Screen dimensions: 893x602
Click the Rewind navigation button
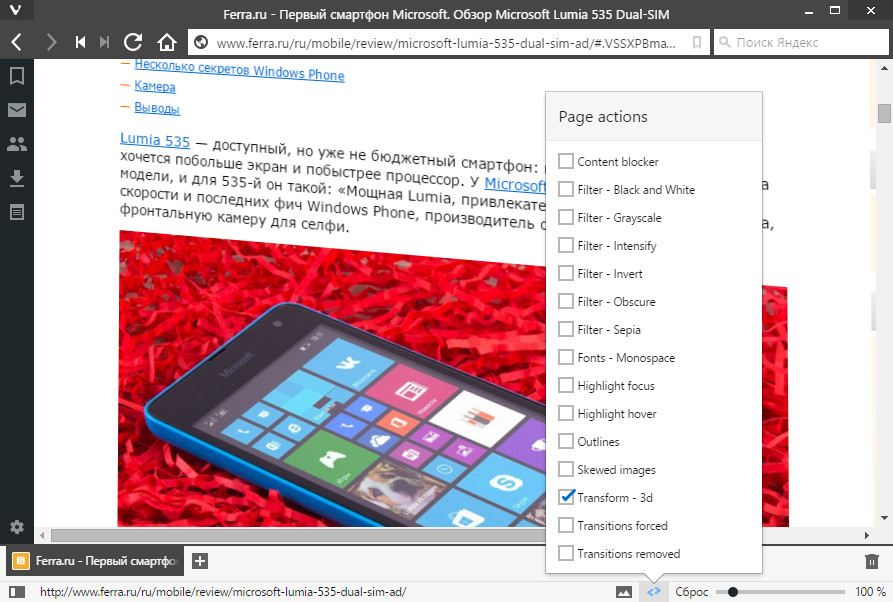[80, 42]
